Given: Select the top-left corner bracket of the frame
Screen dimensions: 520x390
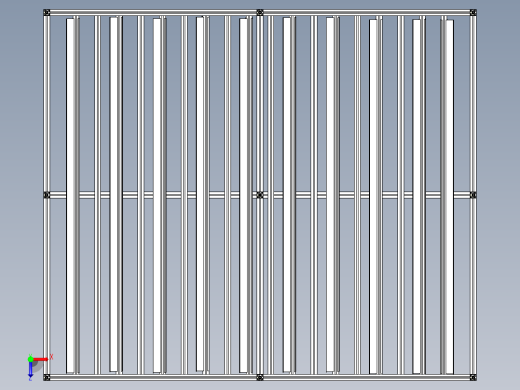Looking at the screenshot, I should point(47,13).
